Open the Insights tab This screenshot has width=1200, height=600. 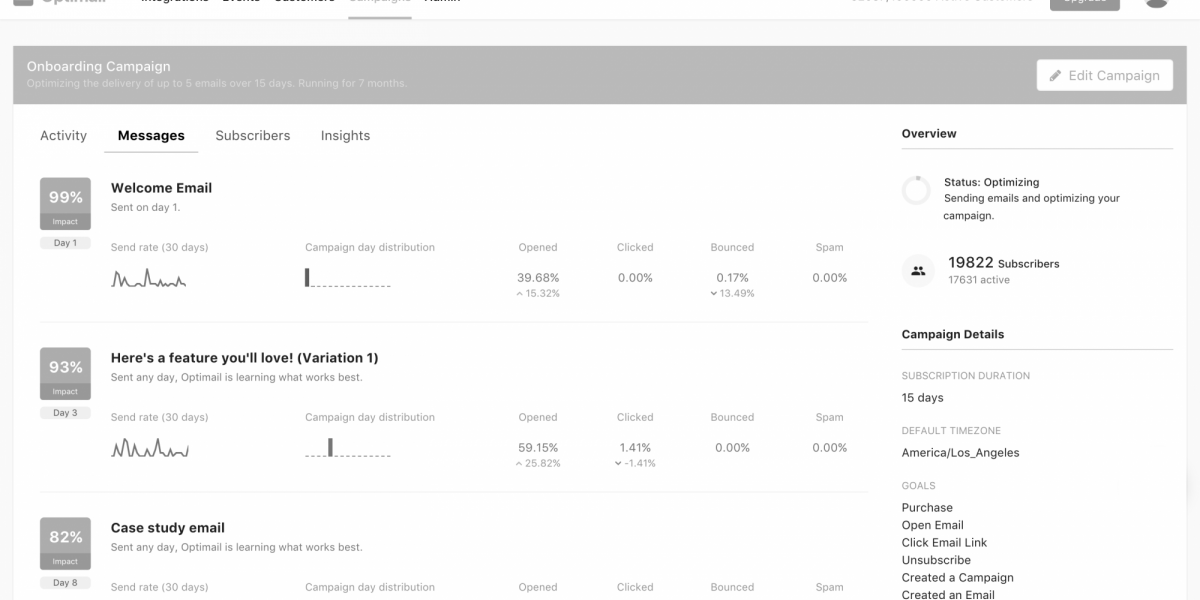tap(345, 135)
